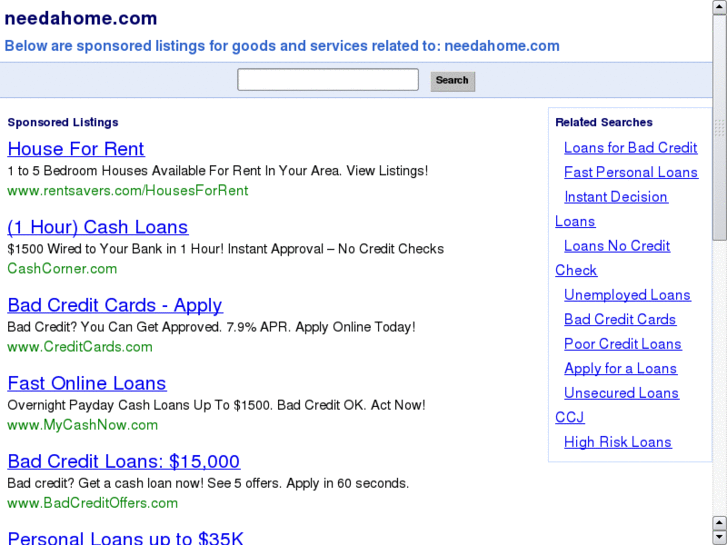The height and width of the screenshot is (545, 727).
Task: Select Bad Credit Cards related search
Action: pyautogui.click(x=620, y=319)
